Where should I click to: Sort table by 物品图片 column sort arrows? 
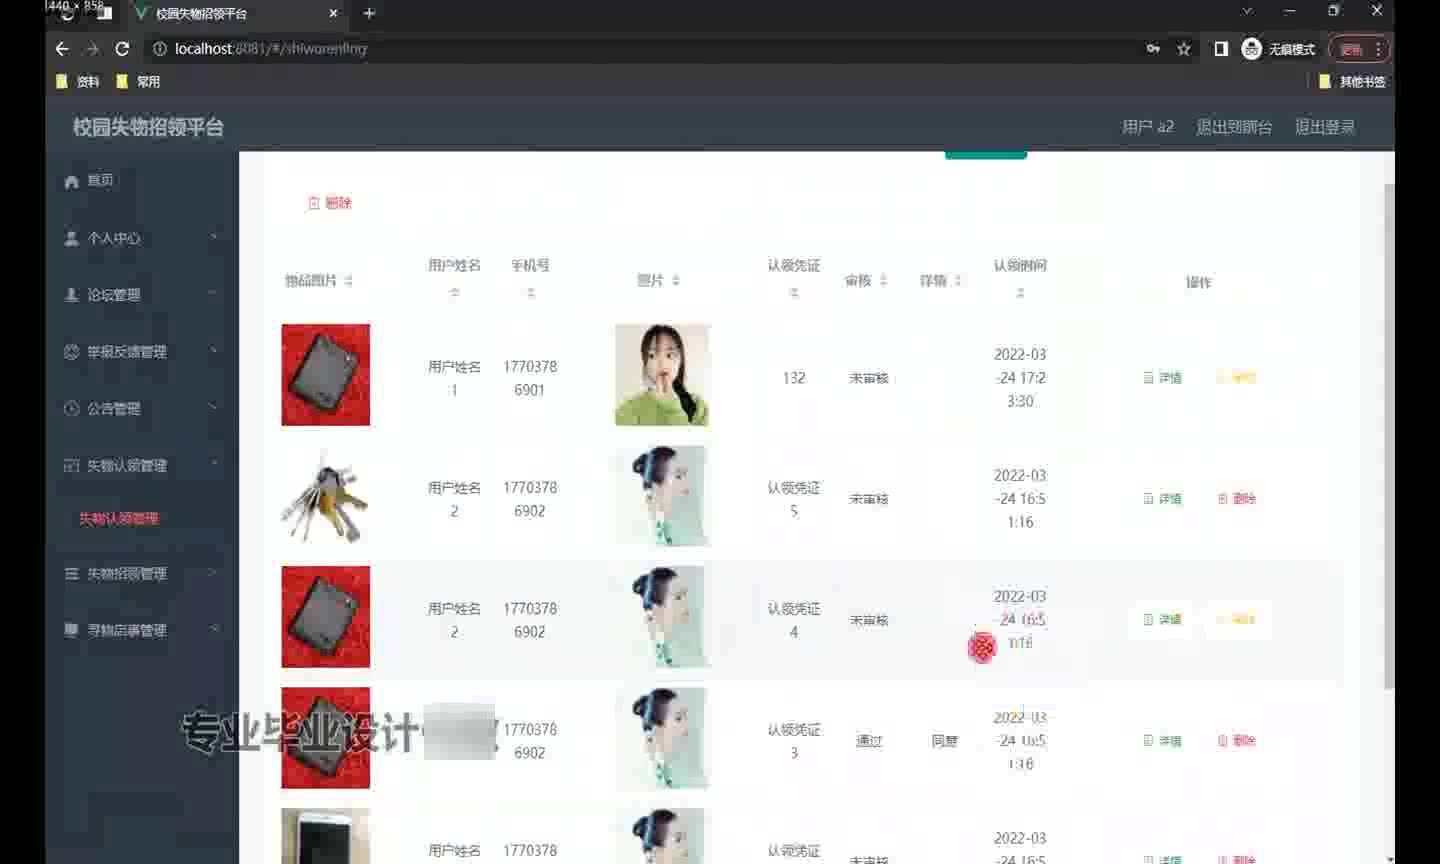click(x=348, y=281)
